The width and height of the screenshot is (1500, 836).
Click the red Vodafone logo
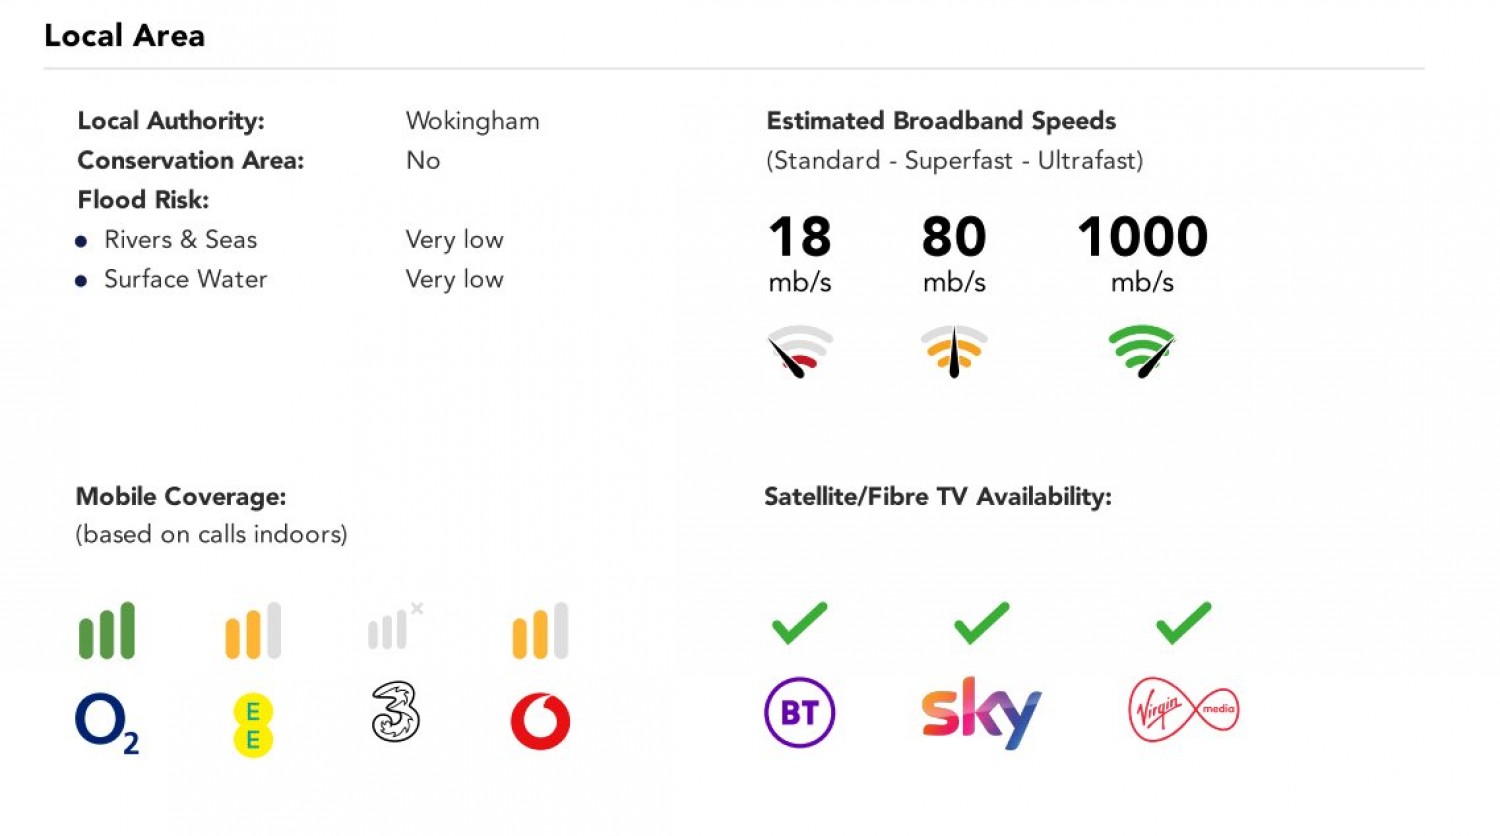click(540, 721)
